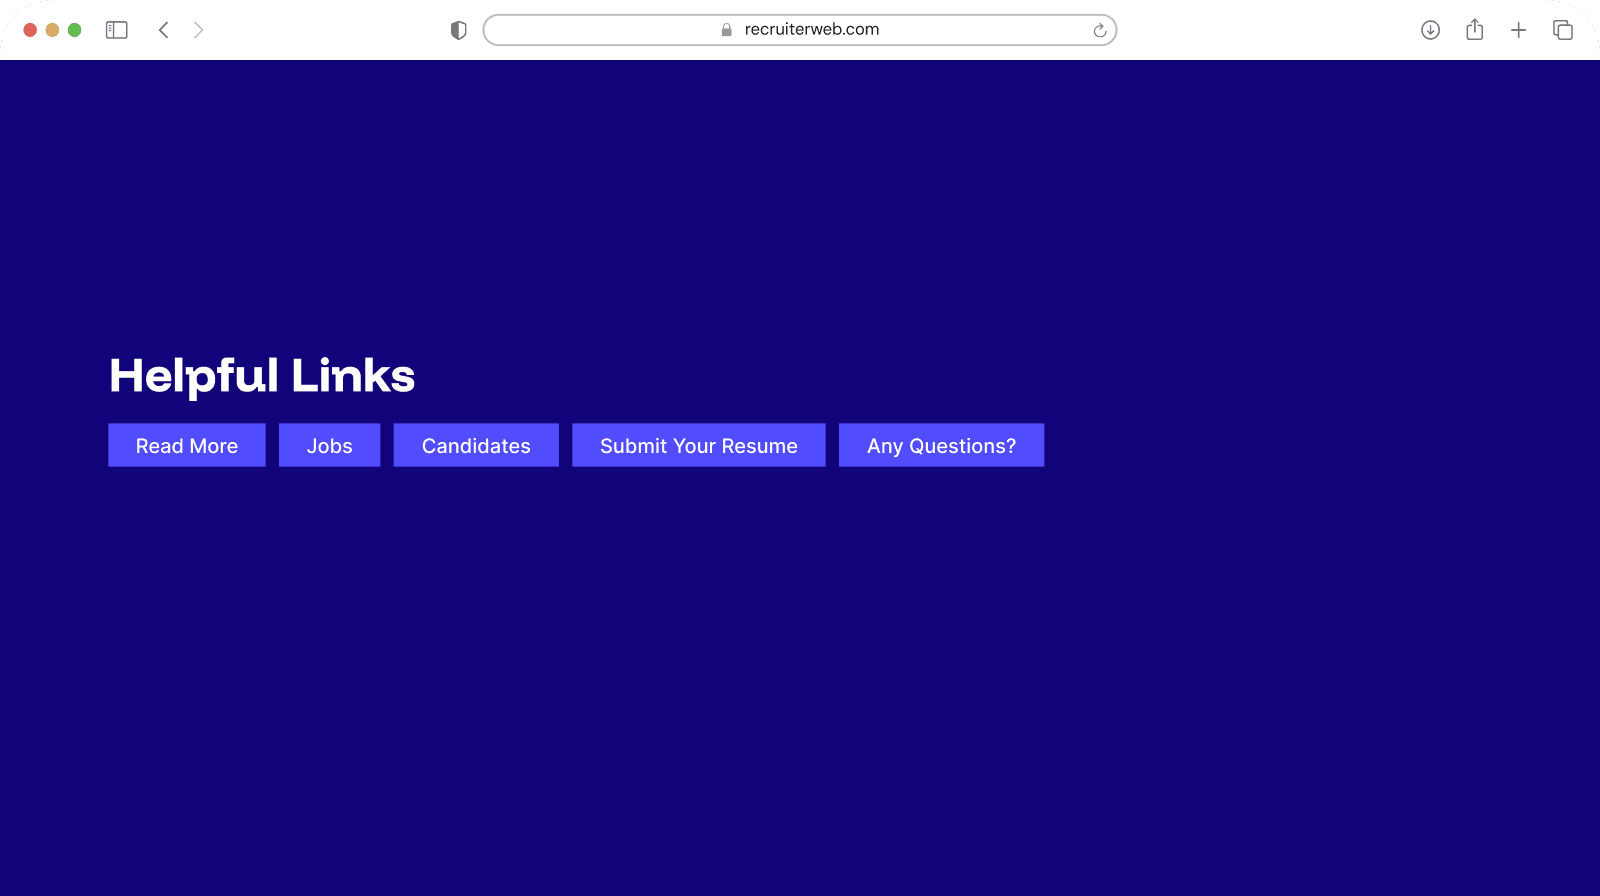The image size is (1600, 896).
Task: Enter full screen with green button
Action: [74, 30]
